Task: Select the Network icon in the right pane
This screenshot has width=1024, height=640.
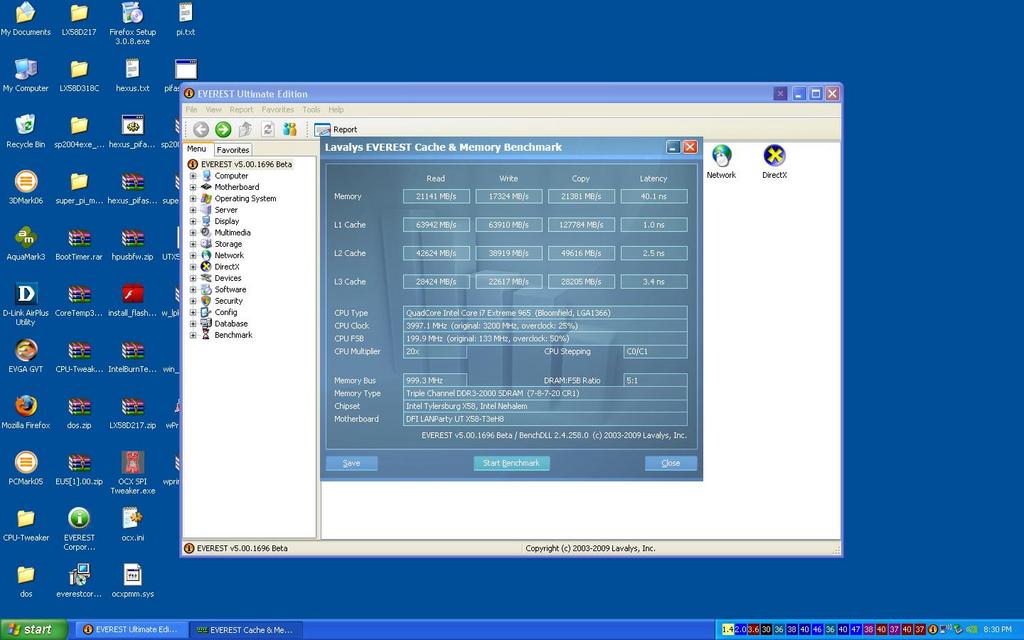Action: (x=721, y=161)
